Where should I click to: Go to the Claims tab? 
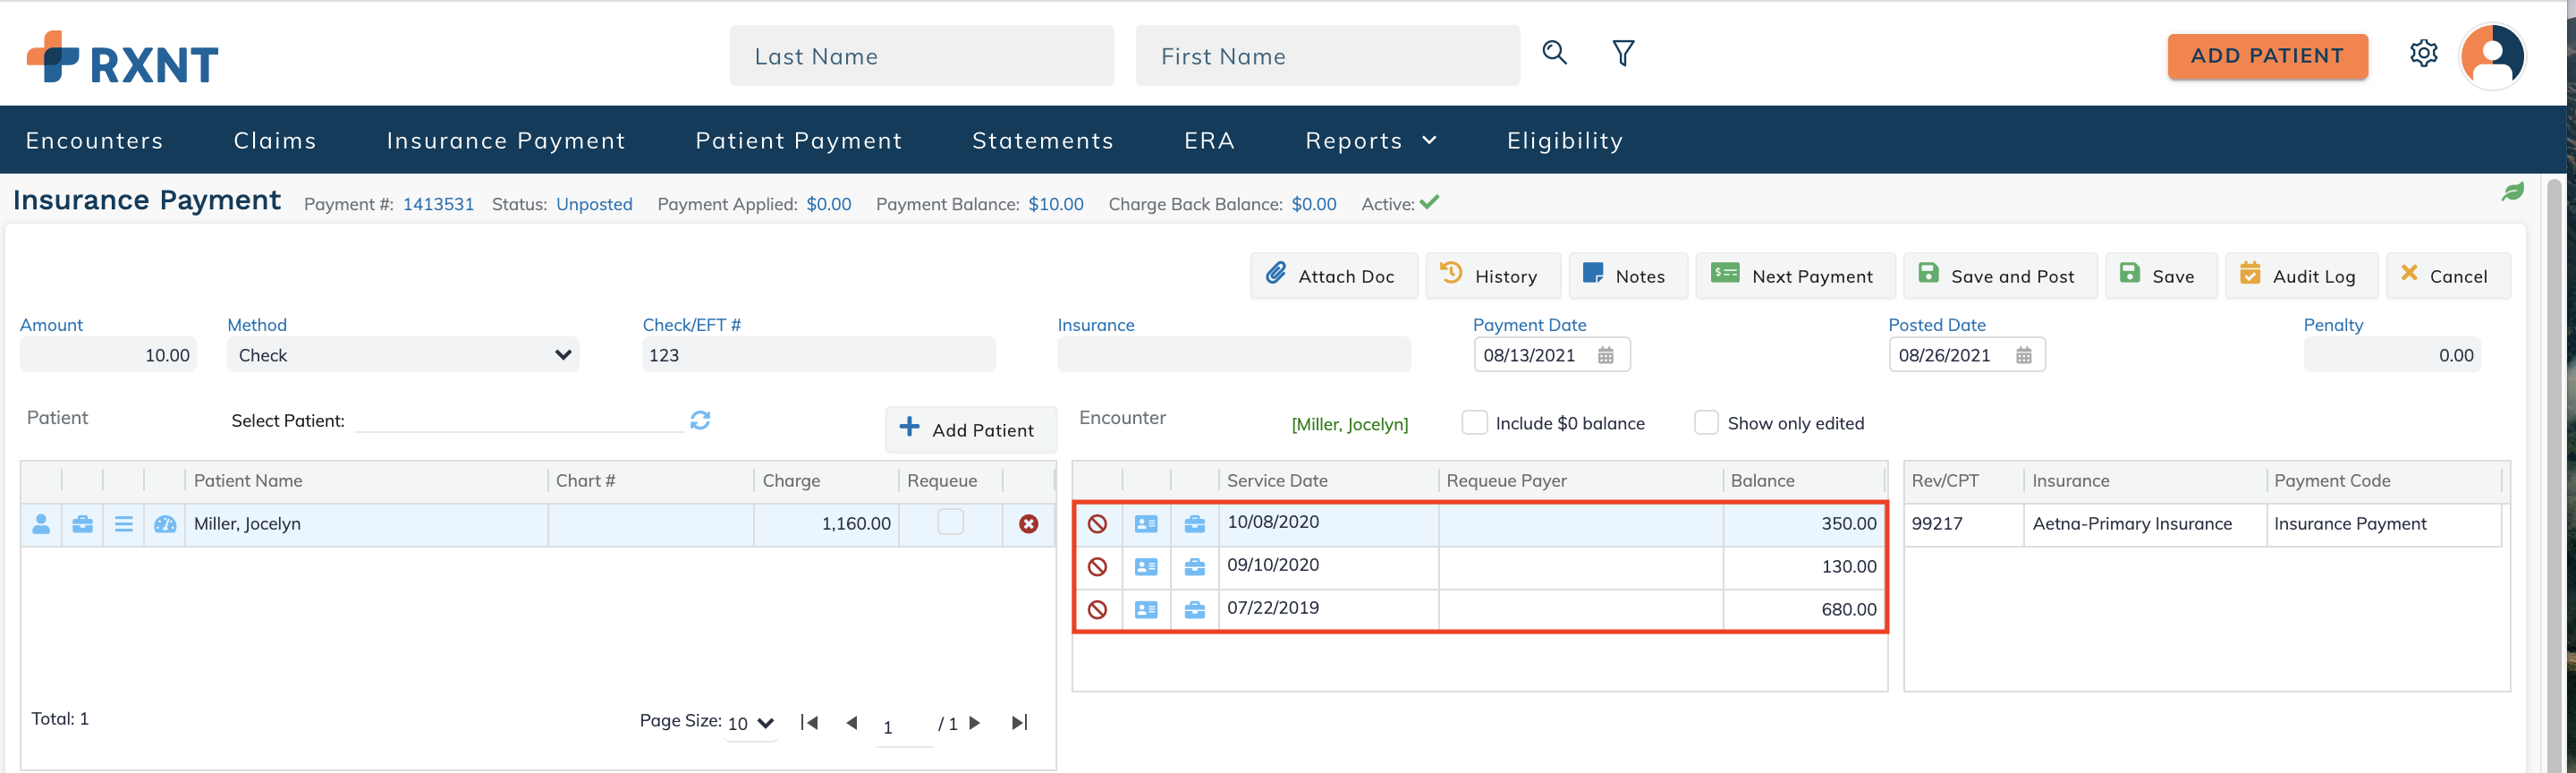(275, 141)
